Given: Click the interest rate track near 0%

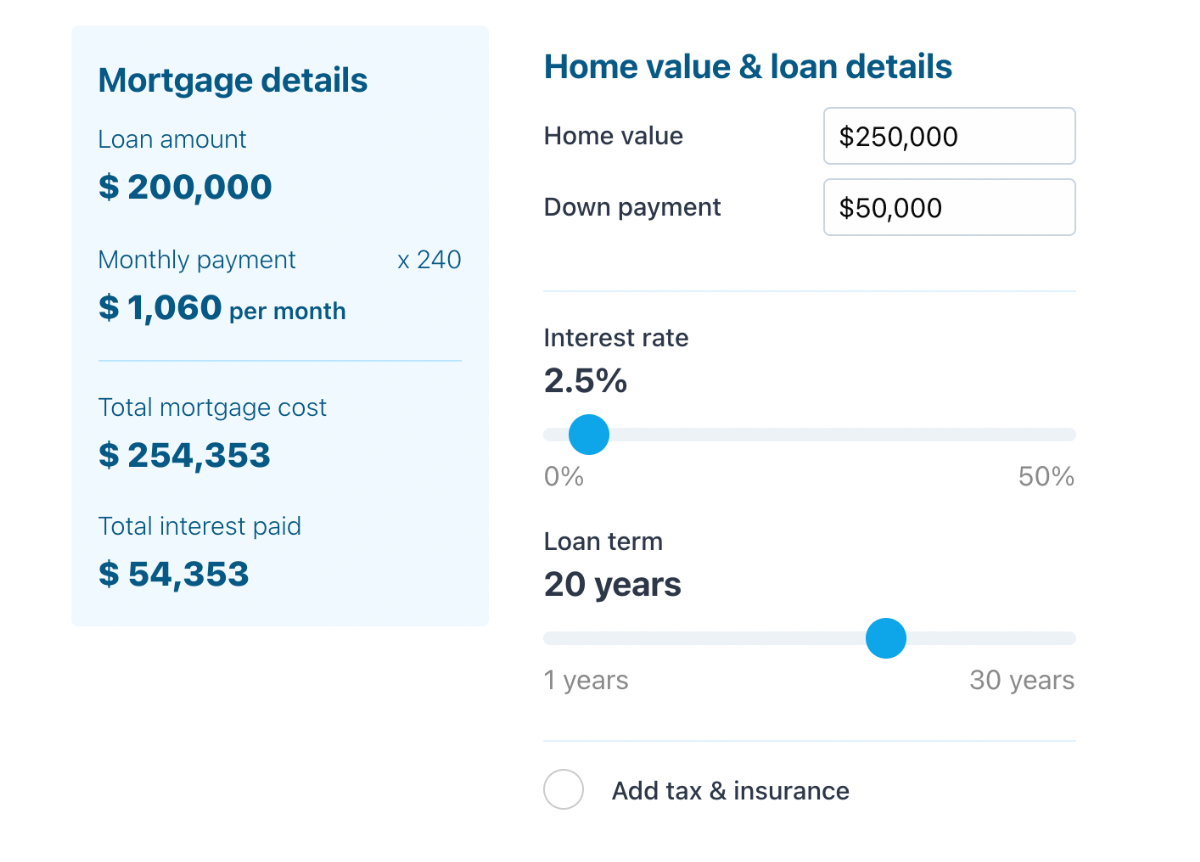Looking at the screenshot, I should (552, 435).
